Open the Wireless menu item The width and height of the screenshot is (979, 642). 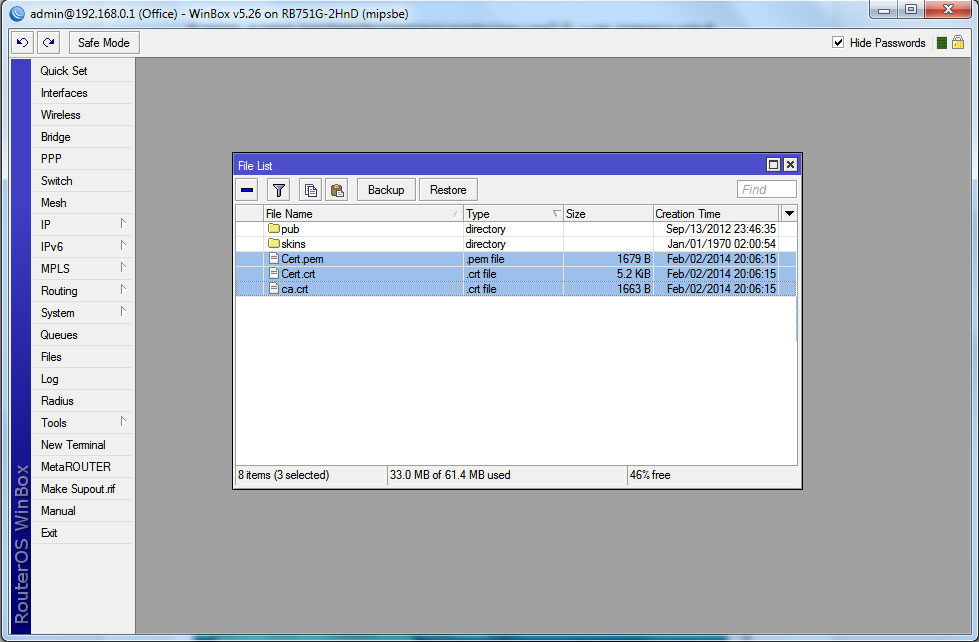[61, 115]
